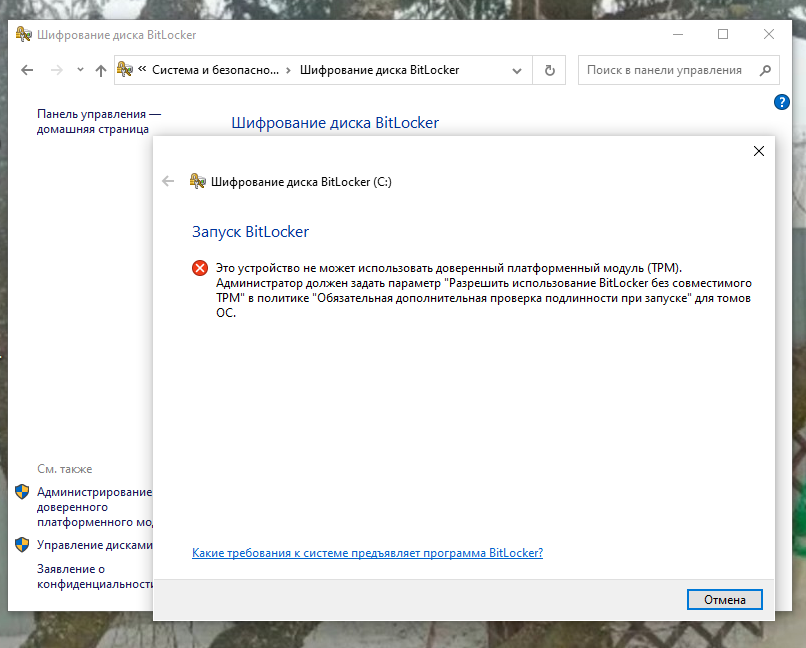This screenshot has height=648, width=806.
Task: Open 'Заявление о конфиденциальности' link
Action: pos(95,577)
